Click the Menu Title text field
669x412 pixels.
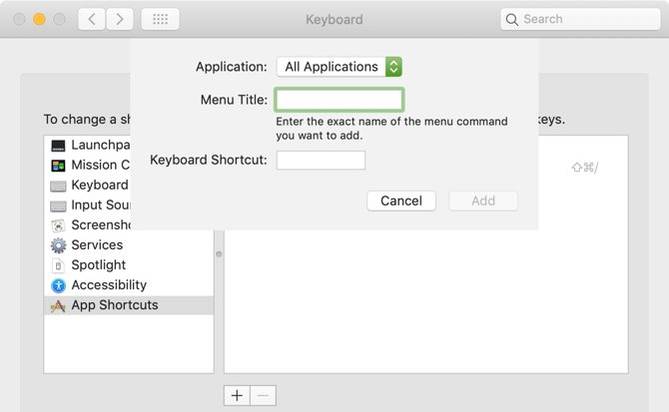tap(339, 99)
